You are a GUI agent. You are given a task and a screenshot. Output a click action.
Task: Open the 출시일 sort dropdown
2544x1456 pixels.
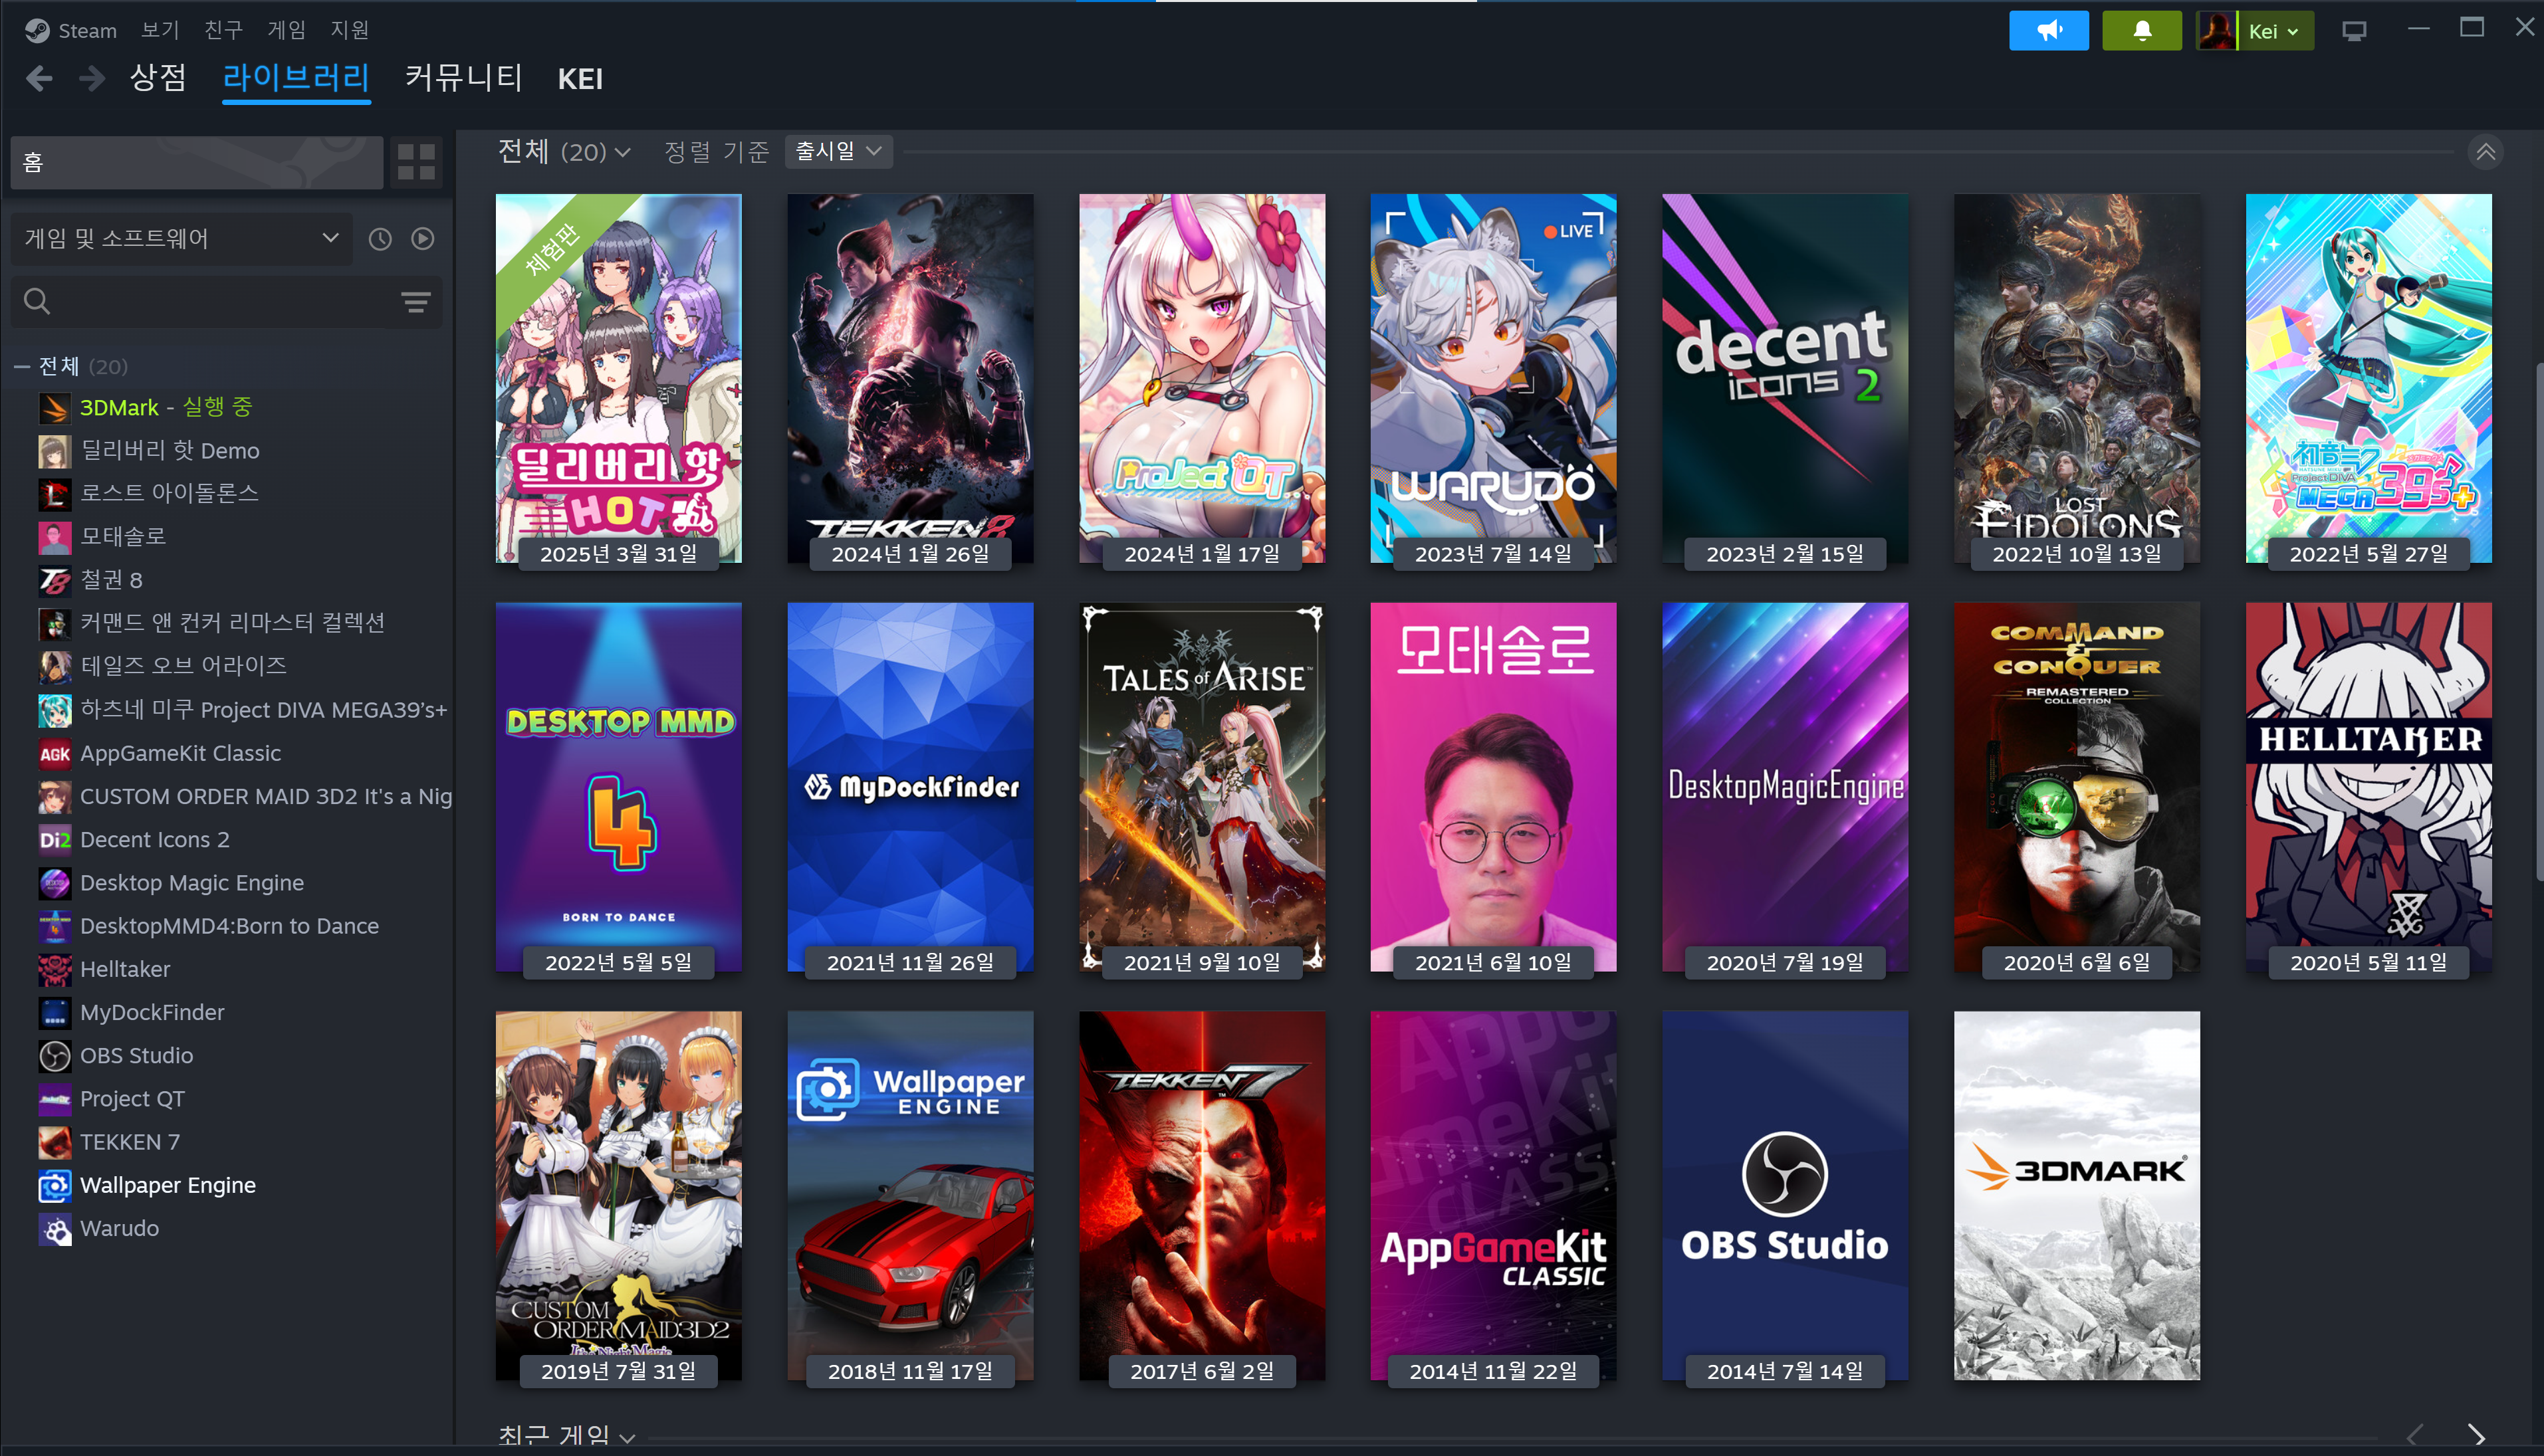coord(838,151)
